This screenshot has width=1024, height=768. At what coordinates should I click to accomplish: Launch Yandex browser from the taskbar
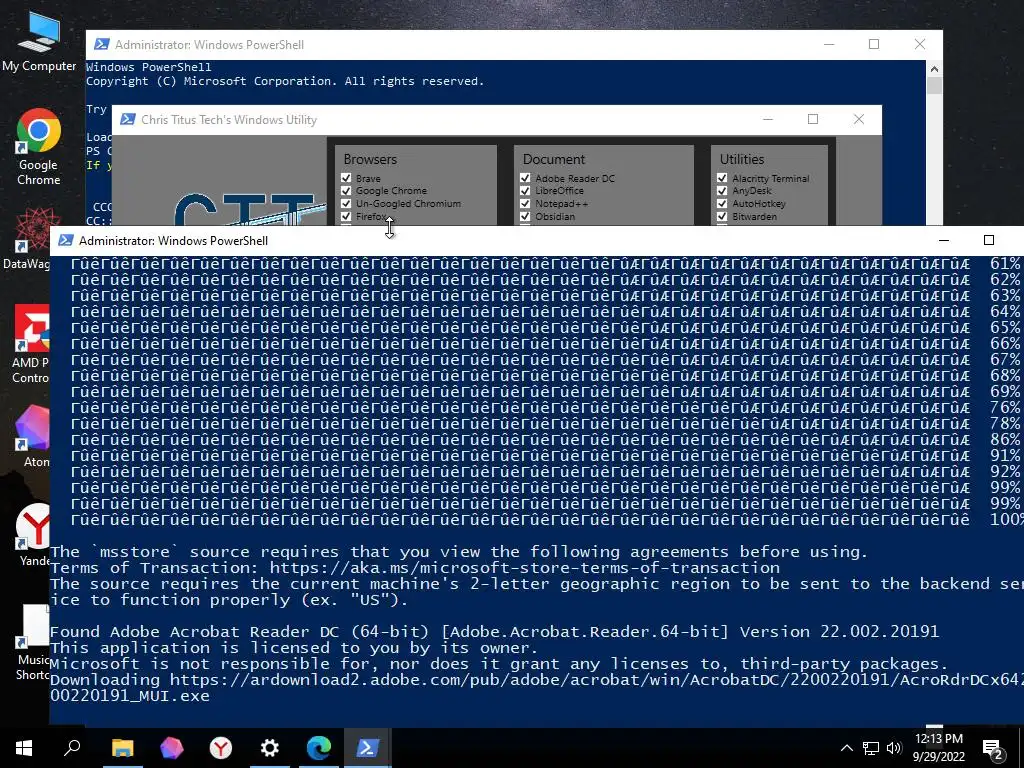pyautogui.click(x=221, y=748)
